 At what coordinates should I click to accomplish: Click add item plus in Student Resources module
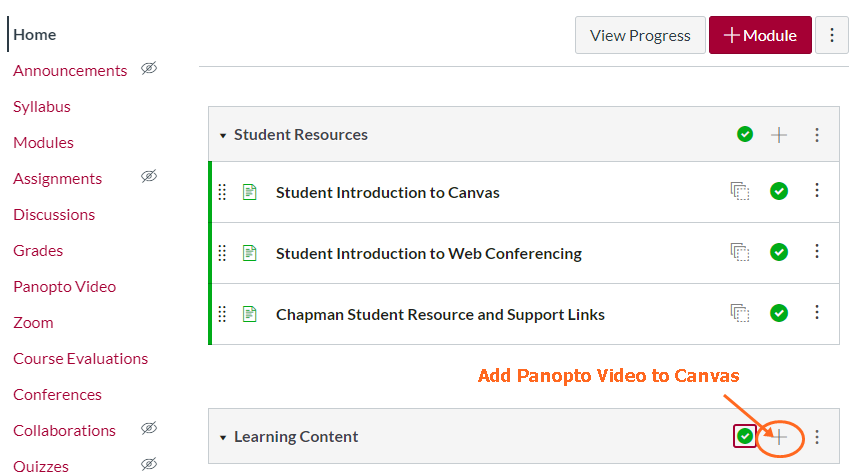(x=780, y=135)
